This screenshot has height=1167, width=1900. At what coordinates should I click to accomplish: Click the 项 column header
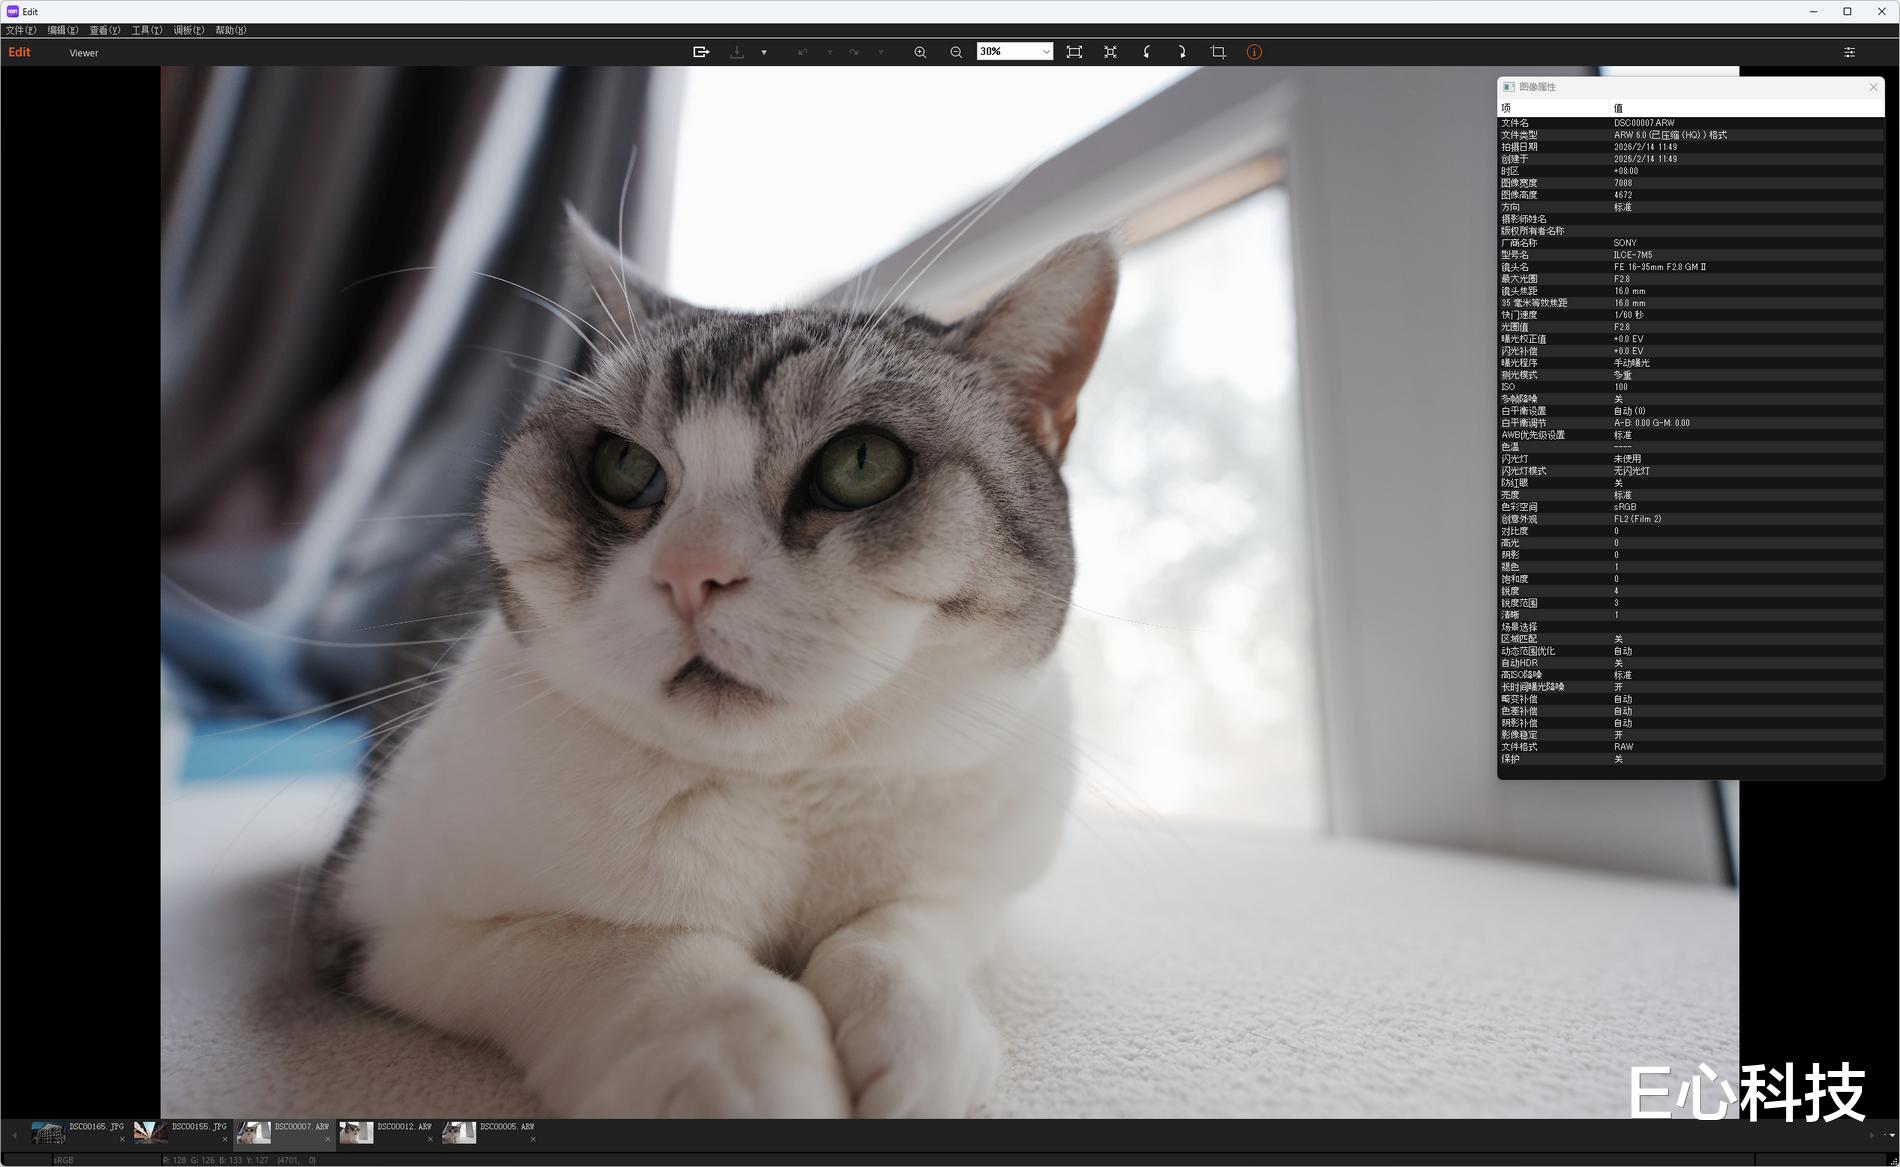pyautogui.click(x=1553, y=108)
